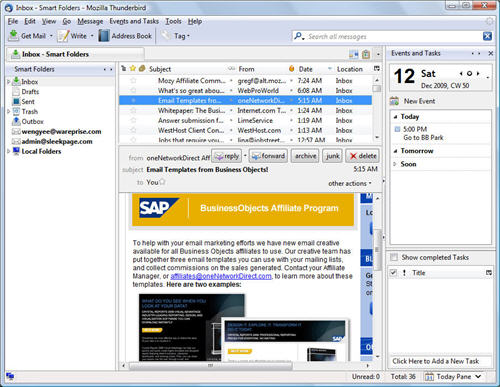
Task: Click the tasks clipboard icon in tab bar
Action: pyautogui.click(x=366, y=54)
